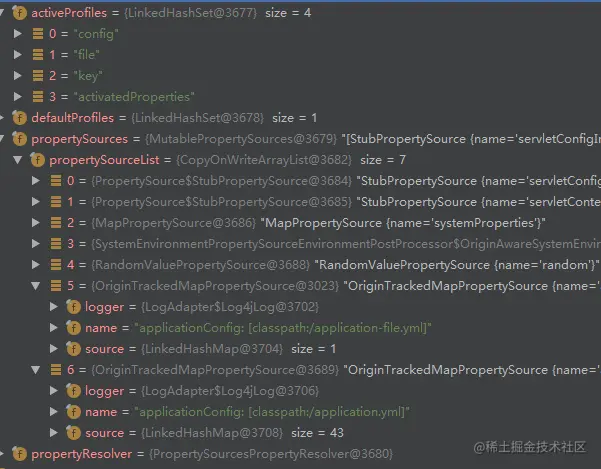Expand name of application.yml source
Screen dimensions: 601x469
(x=54, y=412)
